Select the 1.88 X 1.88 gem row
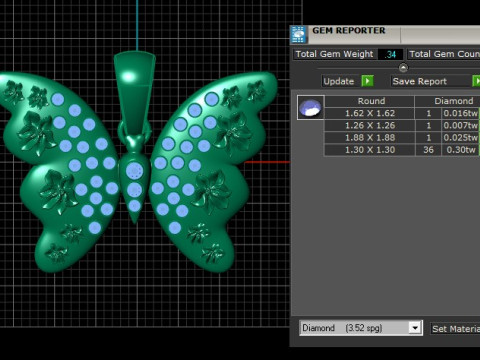The image size is (480, 360). click(402, 138)
